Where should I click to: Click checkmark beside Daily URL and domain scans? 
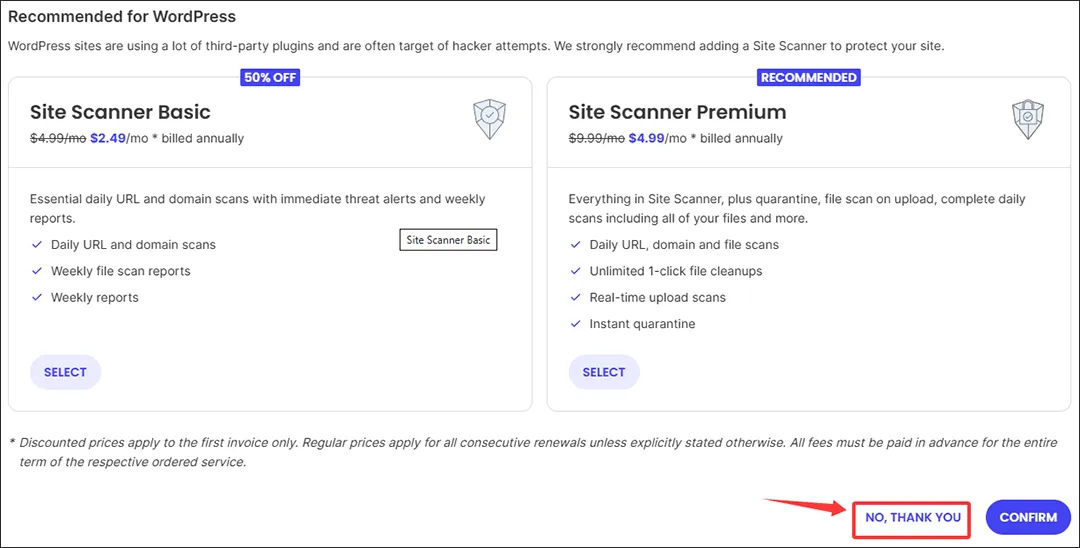point(37,244)
